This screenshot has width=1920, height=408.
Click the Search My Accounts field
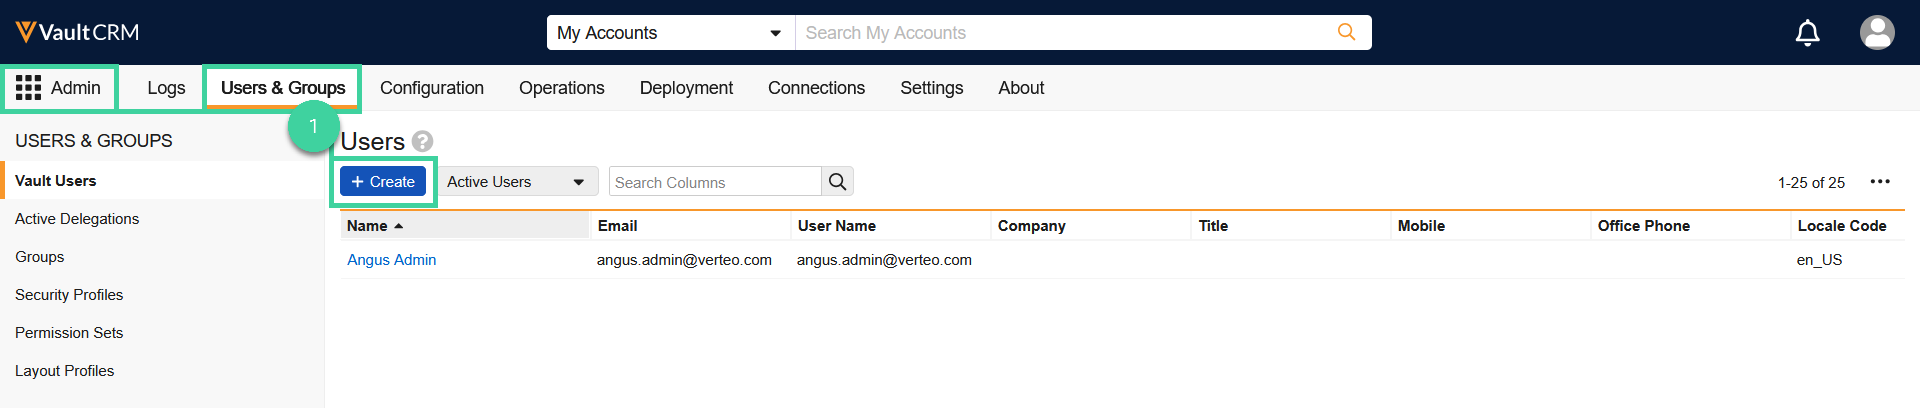click(x=1060, y=33)
